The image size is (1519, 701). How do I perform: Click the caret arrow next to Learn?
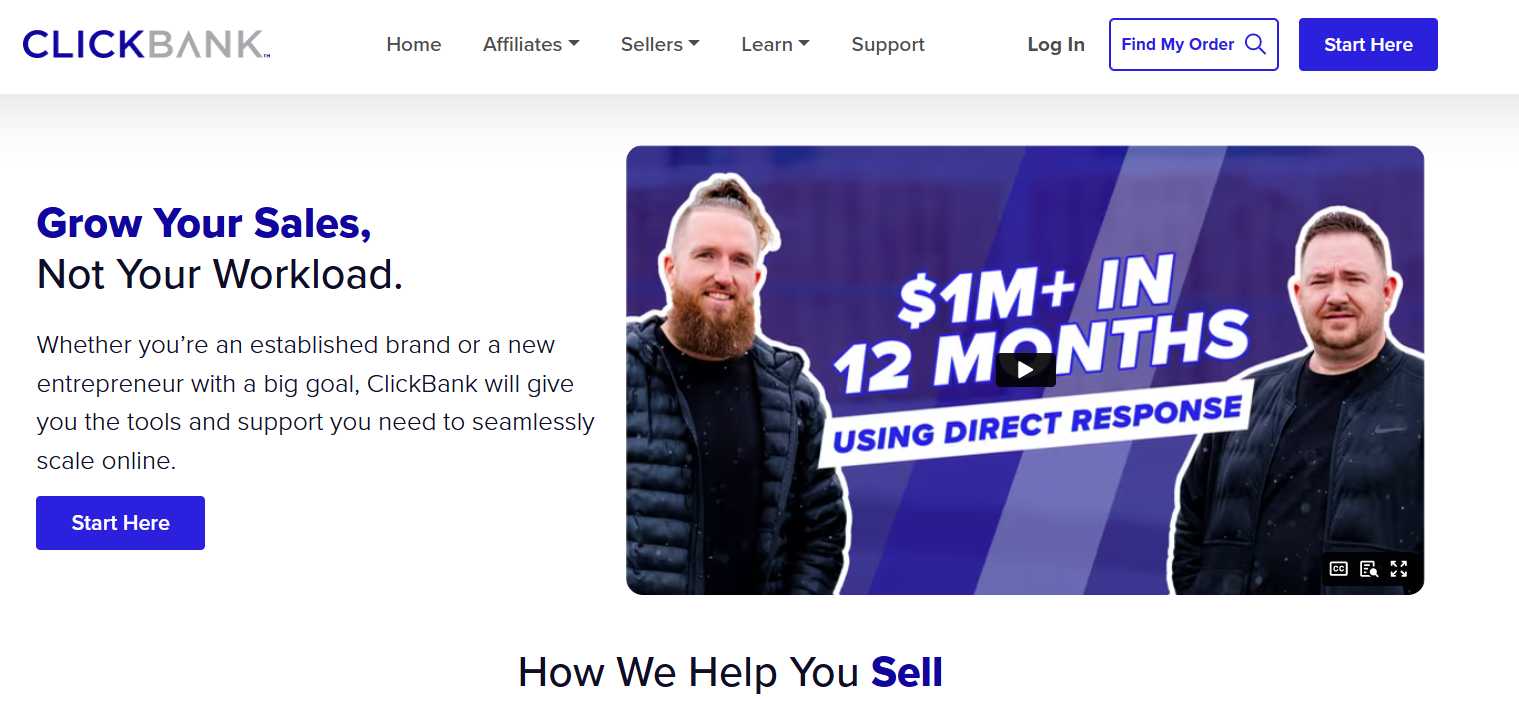[x=804, y=43]
